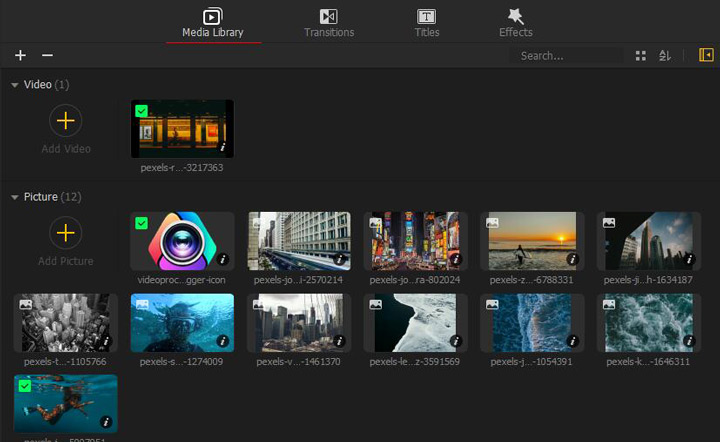This screenshot has height=442, width=720.
Task: Show info for video clip pexels-r...-3217363
Action: pos(223,147)
